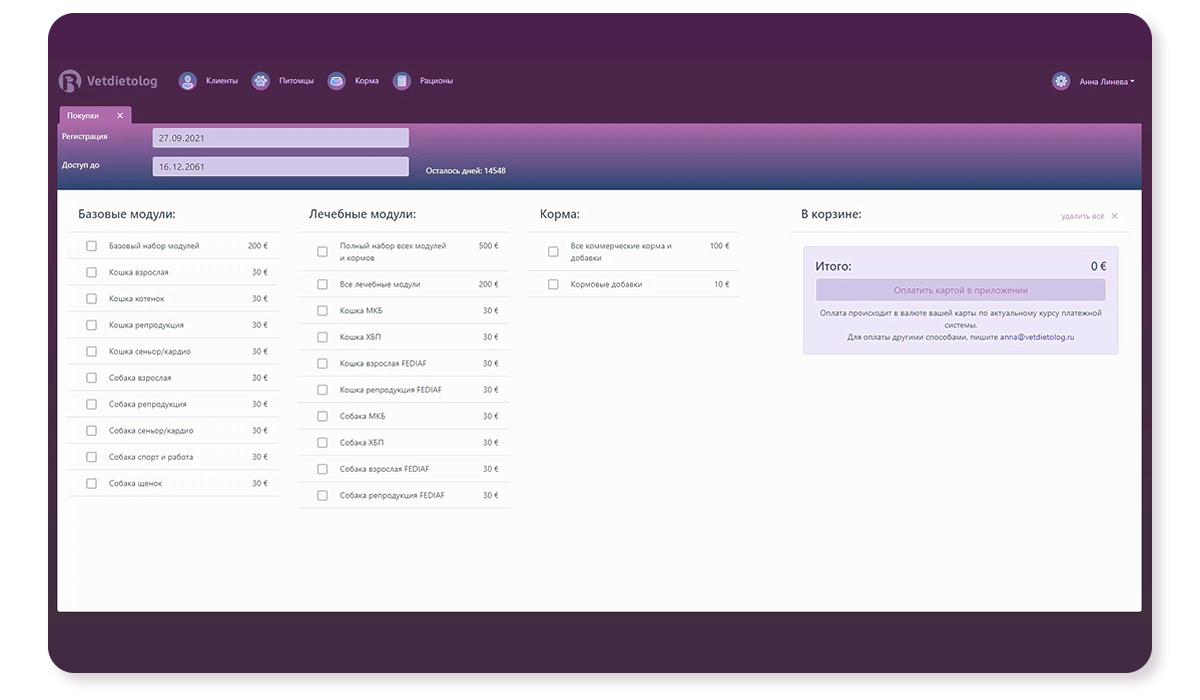The image size is (1200, 700).
Task: Enable Кормовые добавки checkbox
Action: pos(553,285)
